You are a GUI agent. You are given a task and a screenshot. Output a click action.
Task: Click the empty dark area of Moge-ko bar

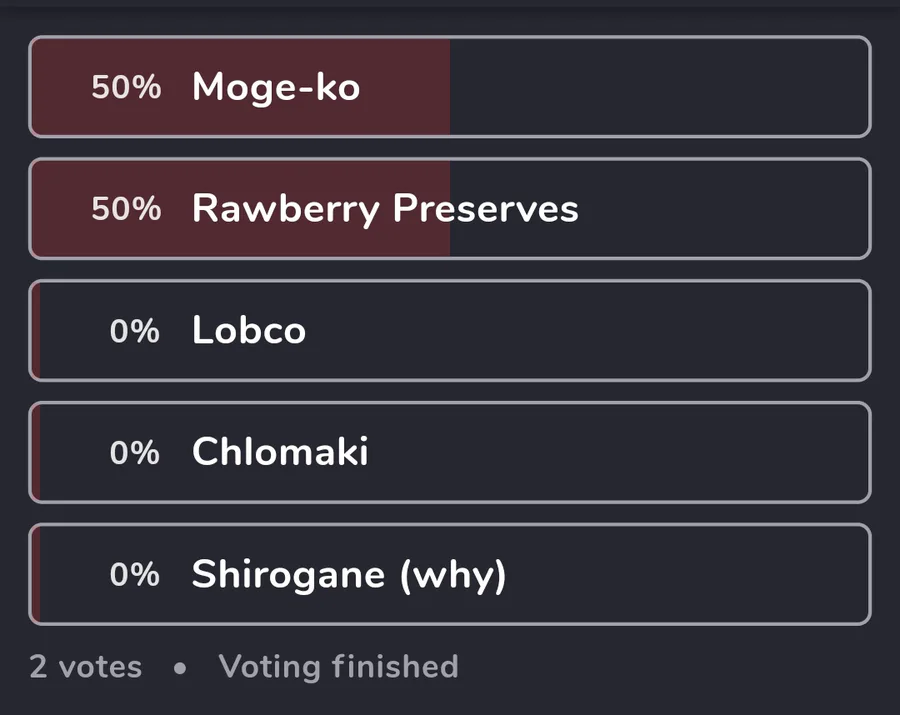tap(660, 87)
